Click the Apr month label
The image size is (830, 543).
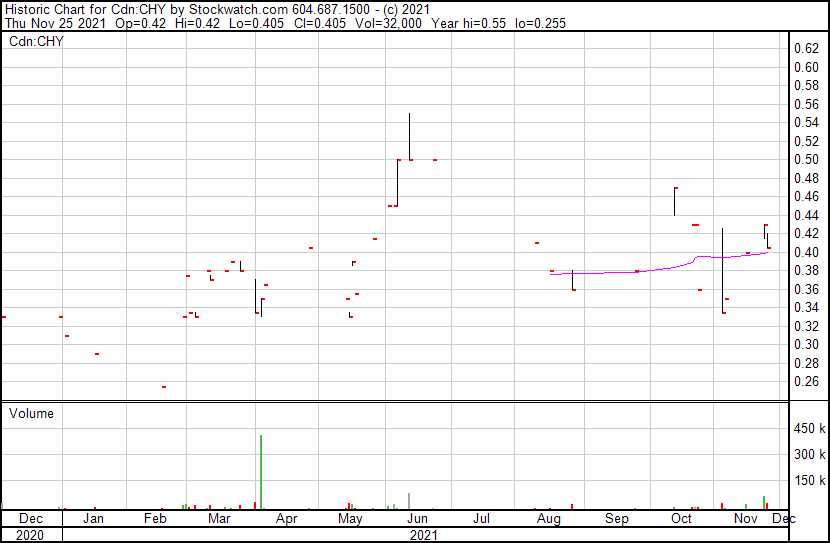pos(286,518)
